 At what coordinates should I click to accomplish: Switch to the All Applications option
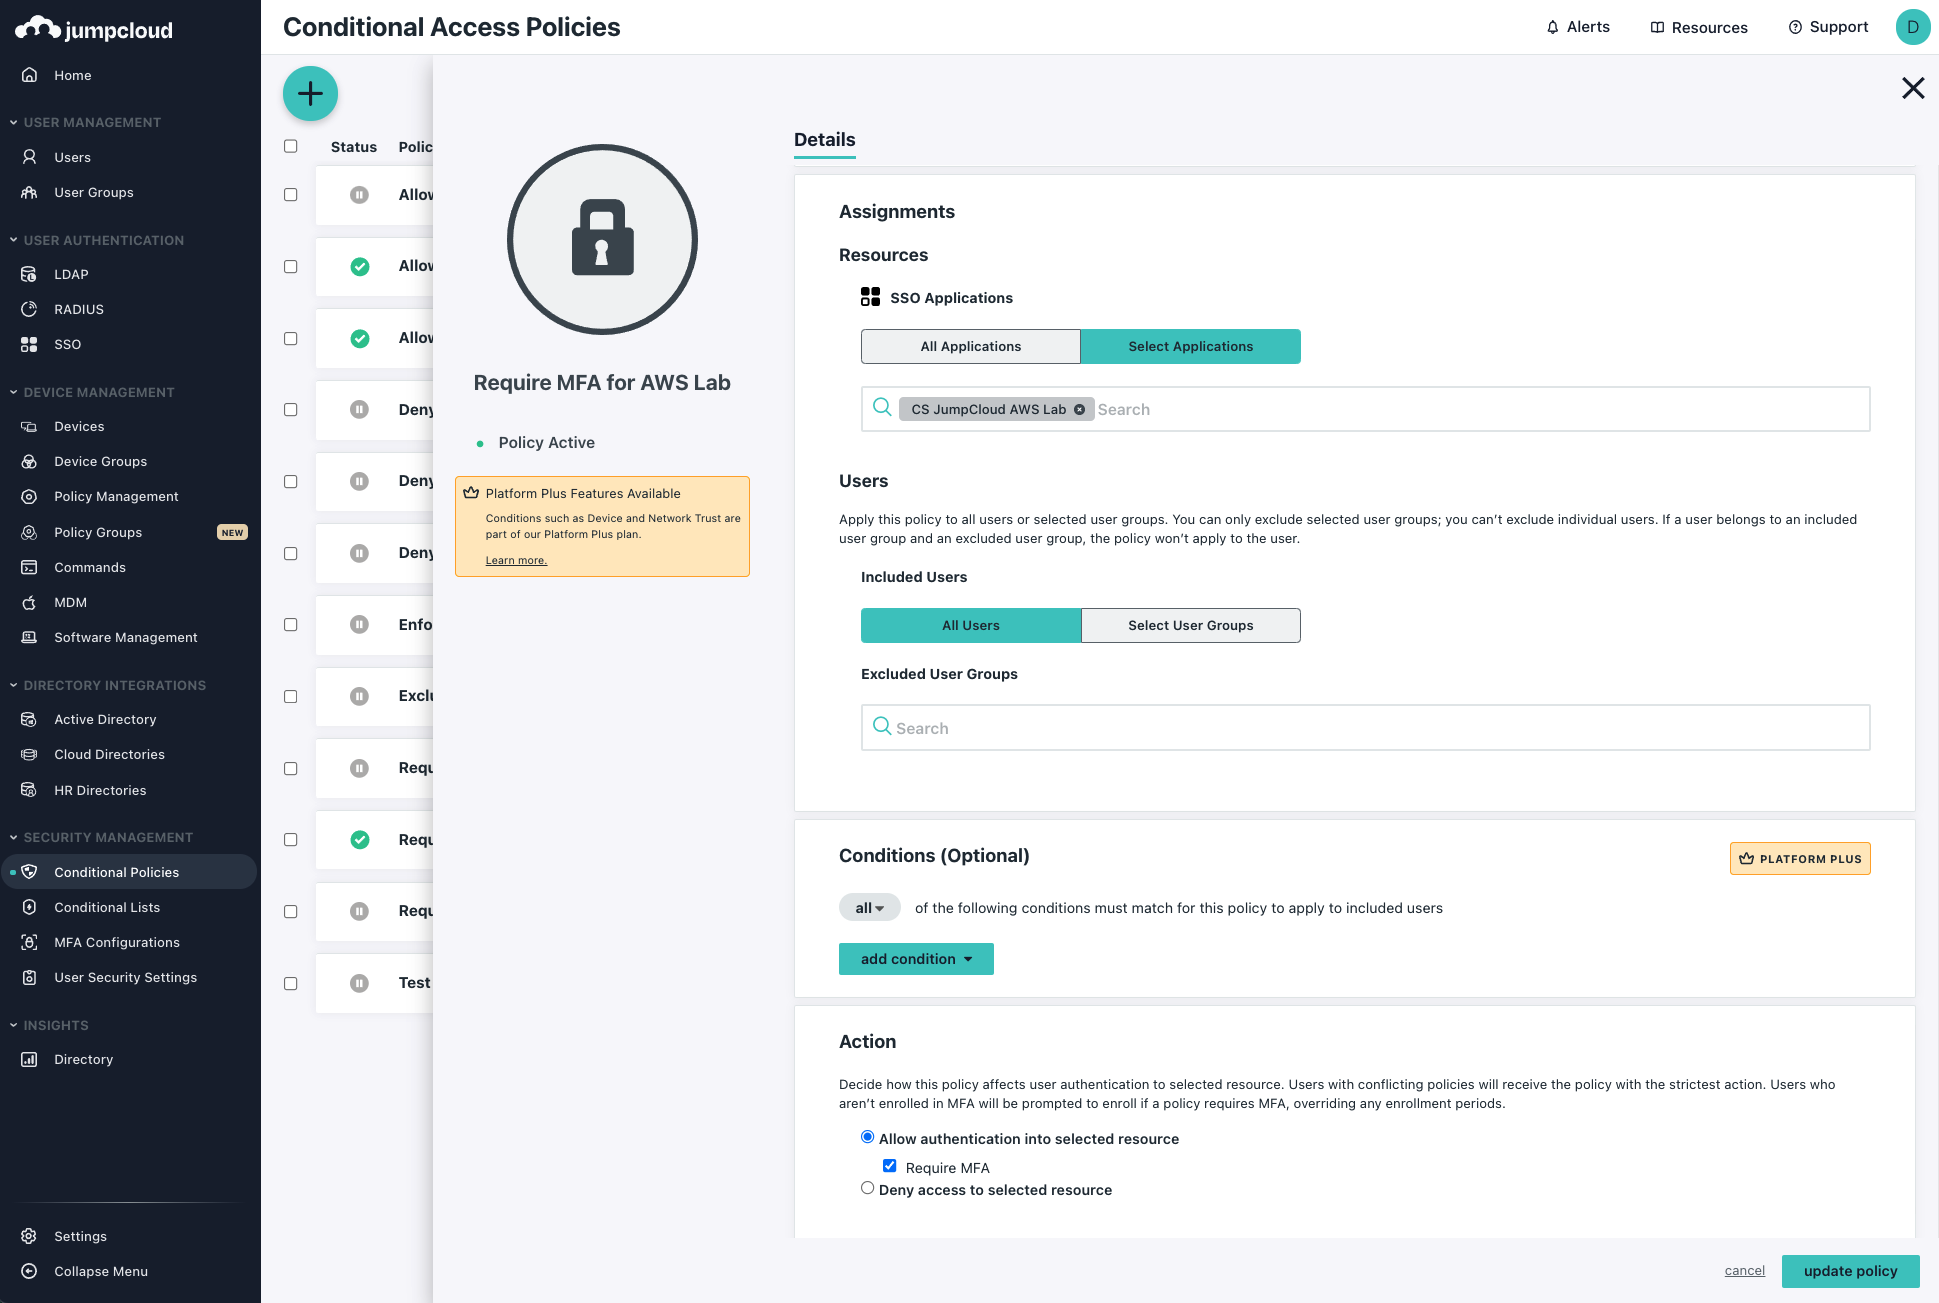pos(970,347)
